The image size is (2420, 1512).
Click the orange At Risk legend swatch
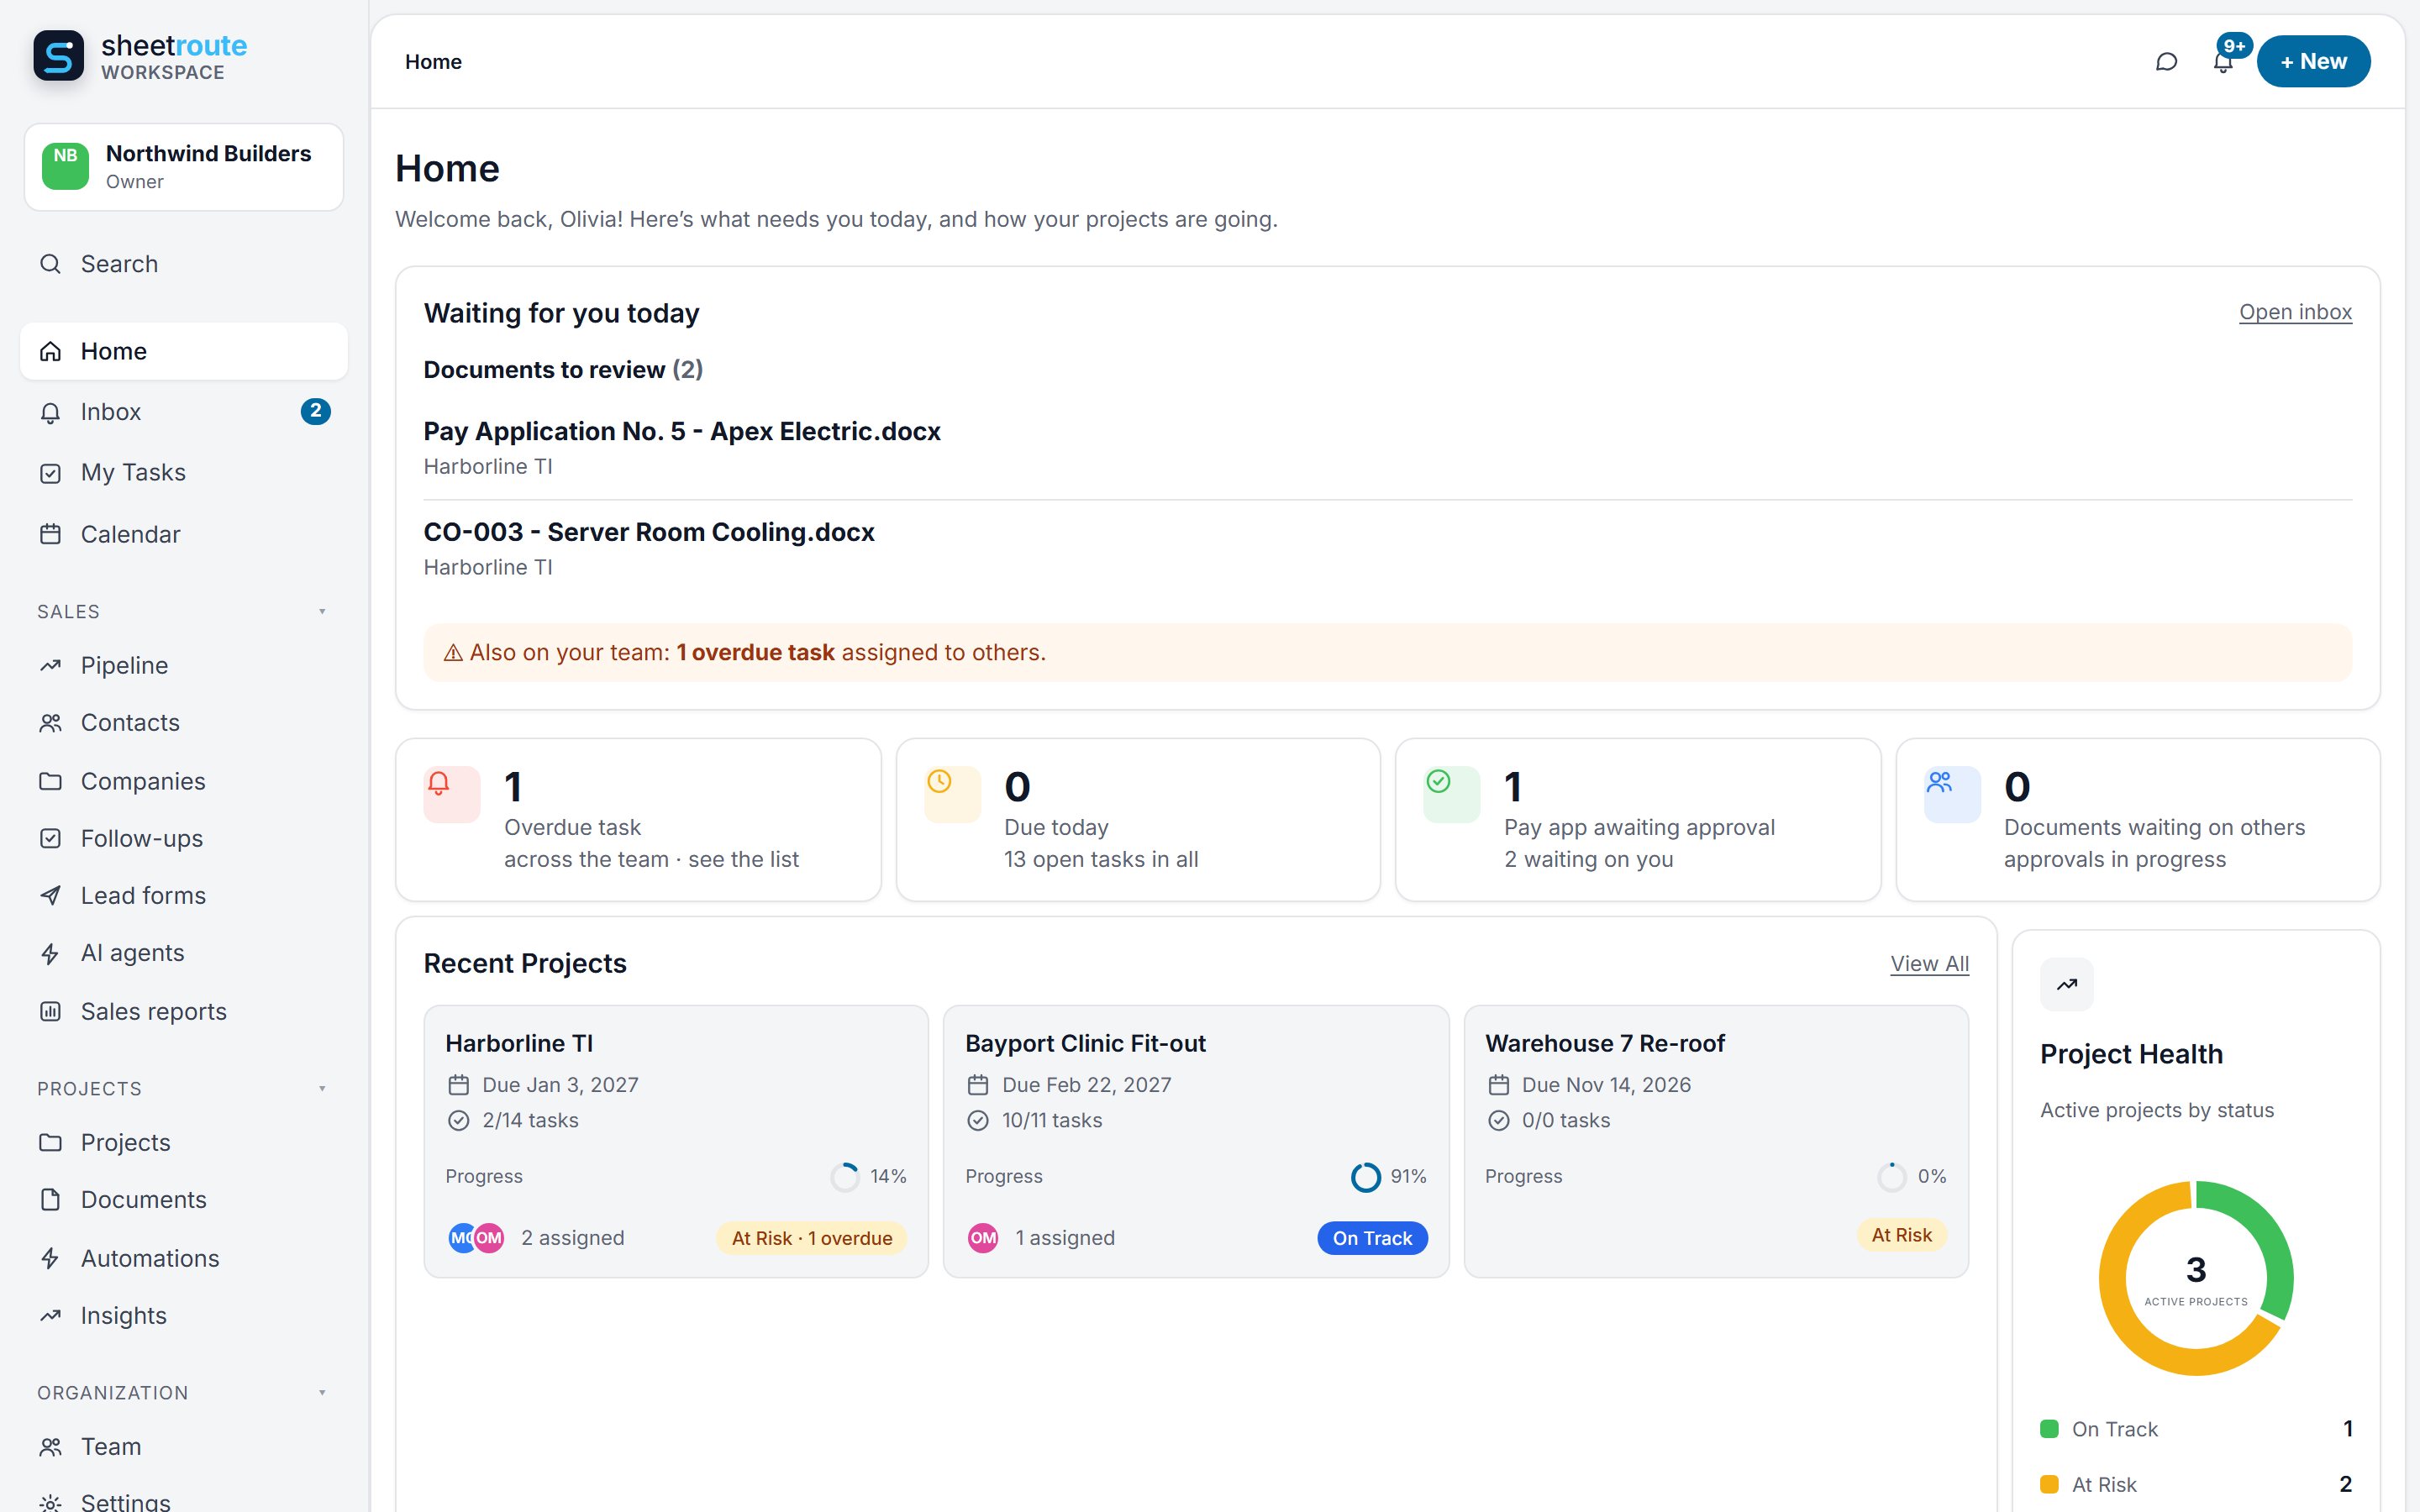(x=2049, y=1485)
